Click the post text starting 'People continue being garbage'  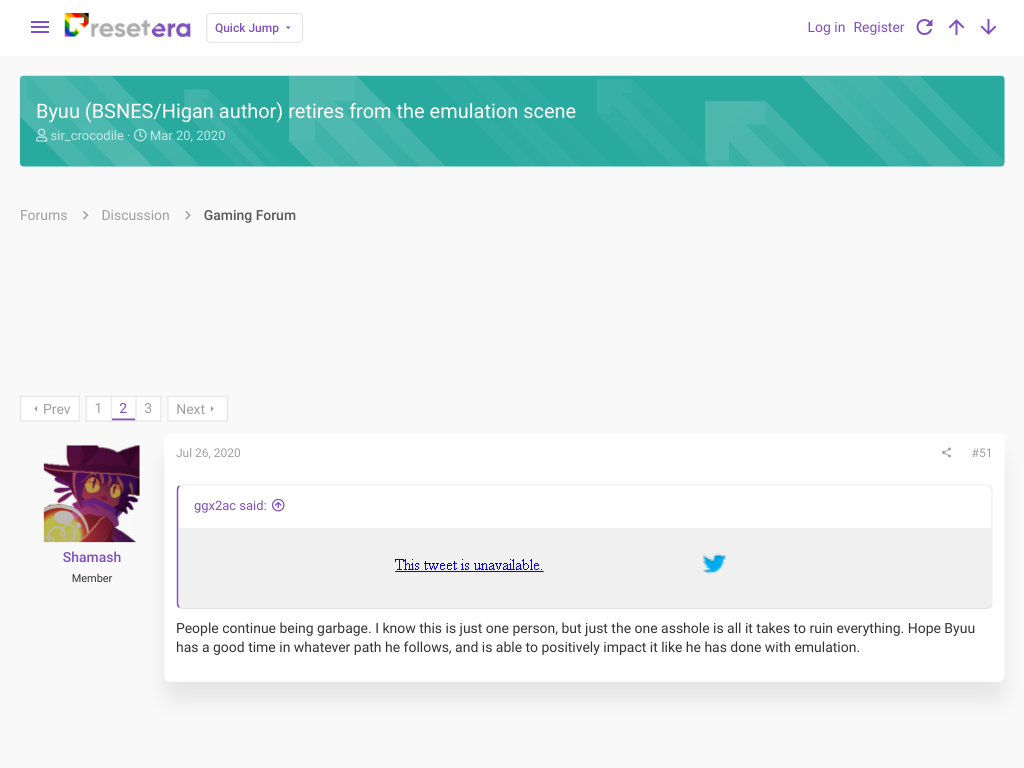coord(575,638)
